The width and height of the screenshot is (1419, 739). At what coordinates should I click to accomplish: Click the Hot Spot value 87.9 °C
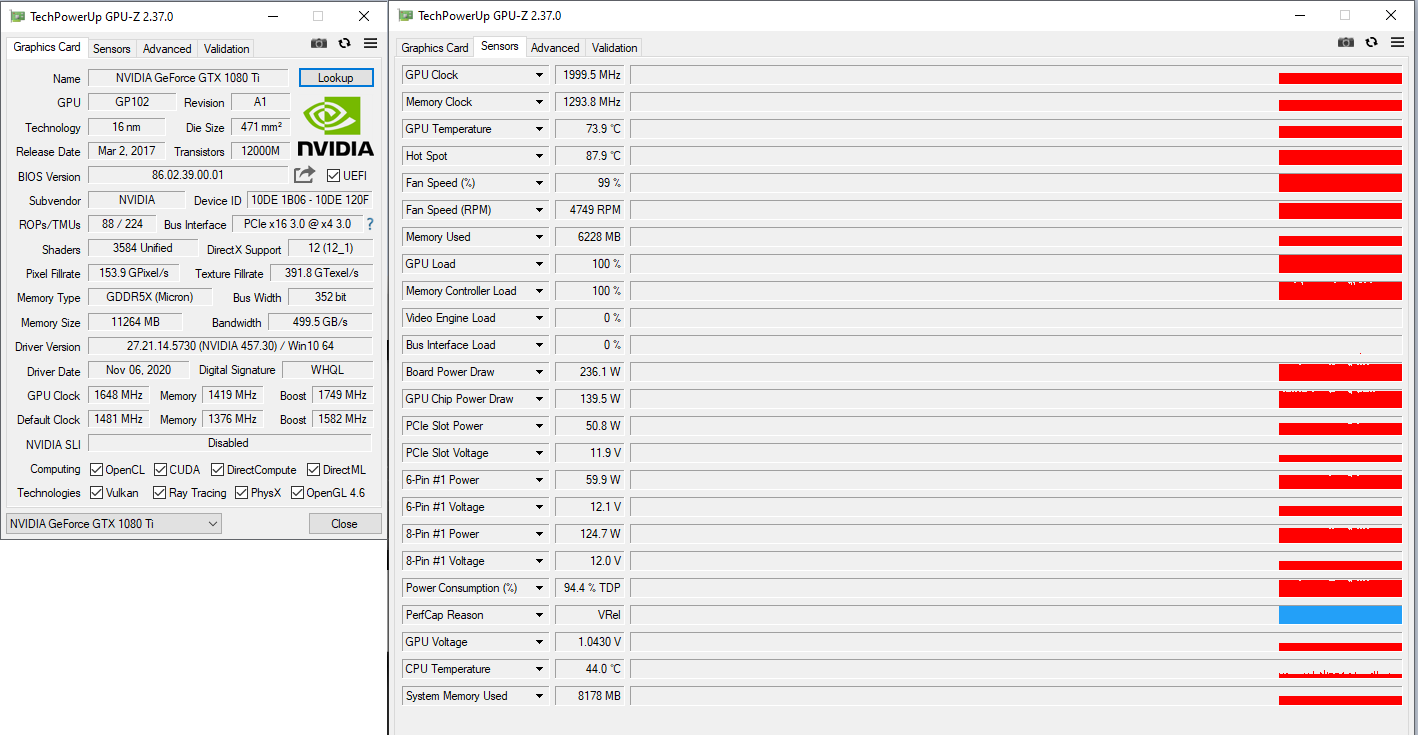[x=590, y=156]
